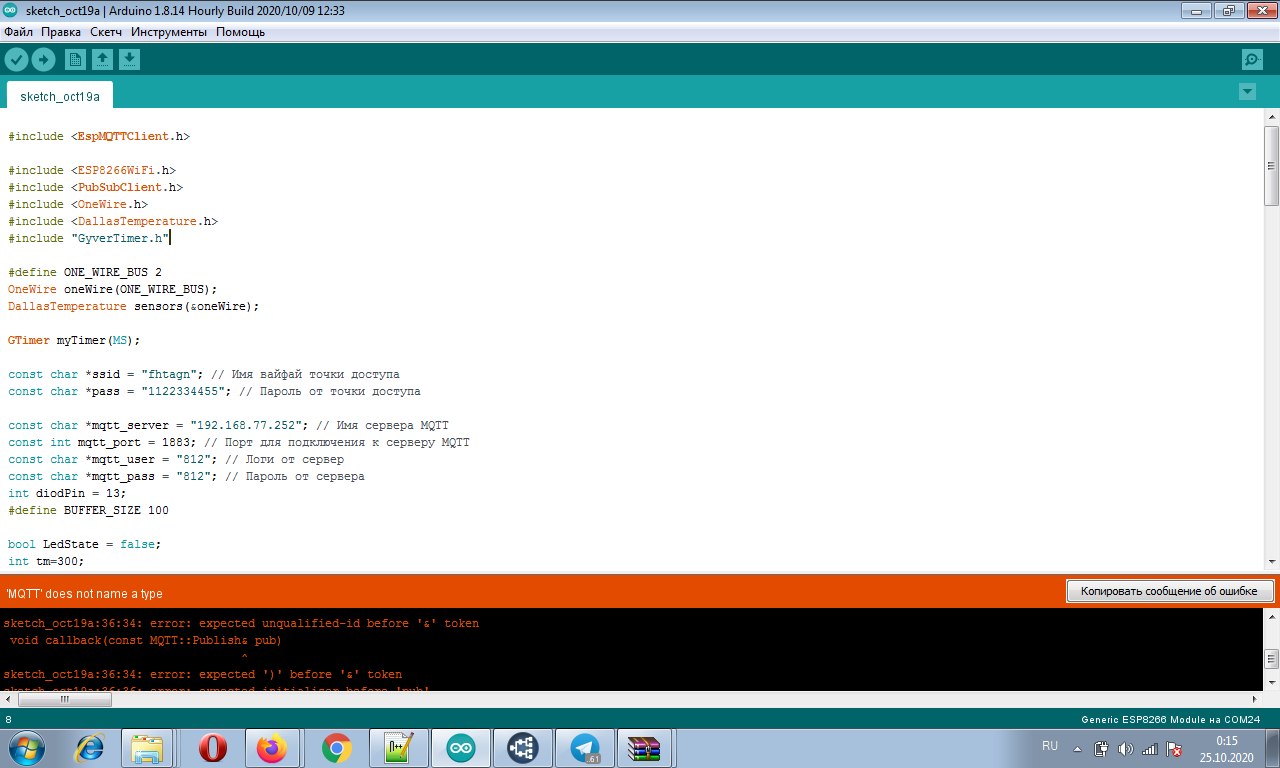This screenshot has height=768, width=1280.
Task: Click on the OneWire.h include line
Action: (x=78, y=204)
